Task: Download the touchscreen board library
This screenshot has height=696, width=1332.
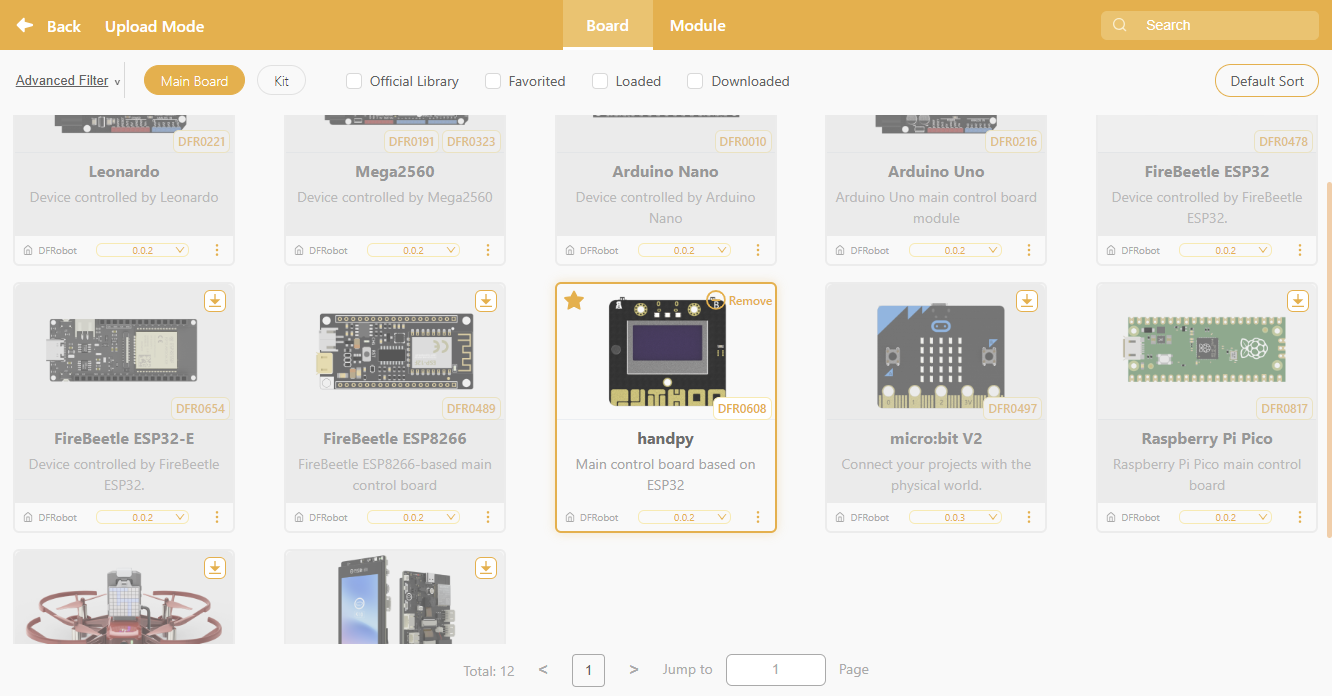Action: click(485, 567)
